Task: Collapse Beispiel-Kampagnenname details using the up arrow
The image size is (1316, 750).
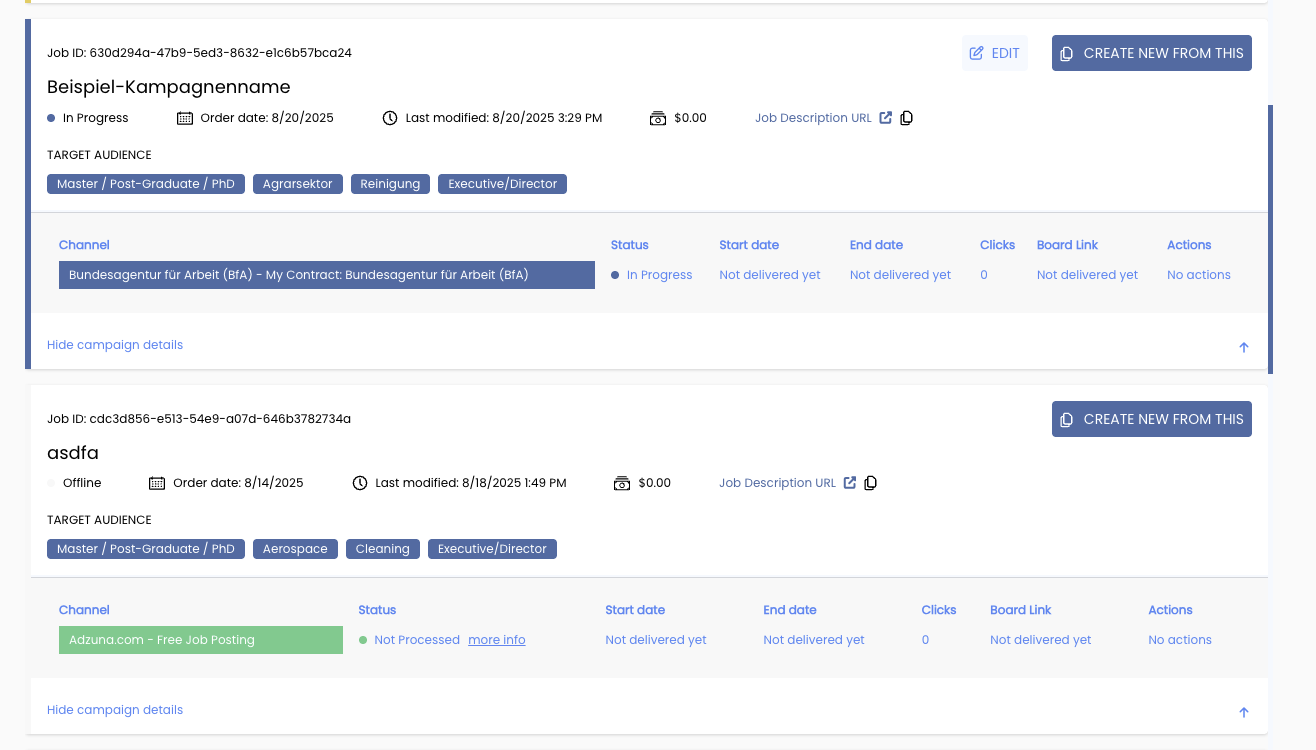Action: click(1244, 347)
